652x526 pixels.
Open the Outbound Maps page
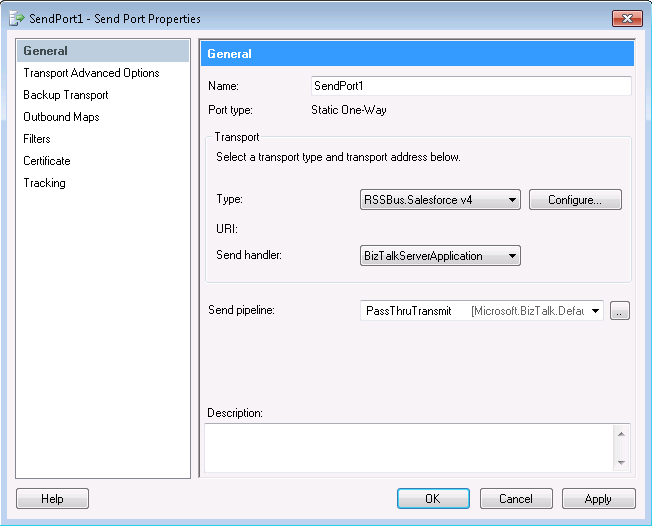tap(61, 117)
